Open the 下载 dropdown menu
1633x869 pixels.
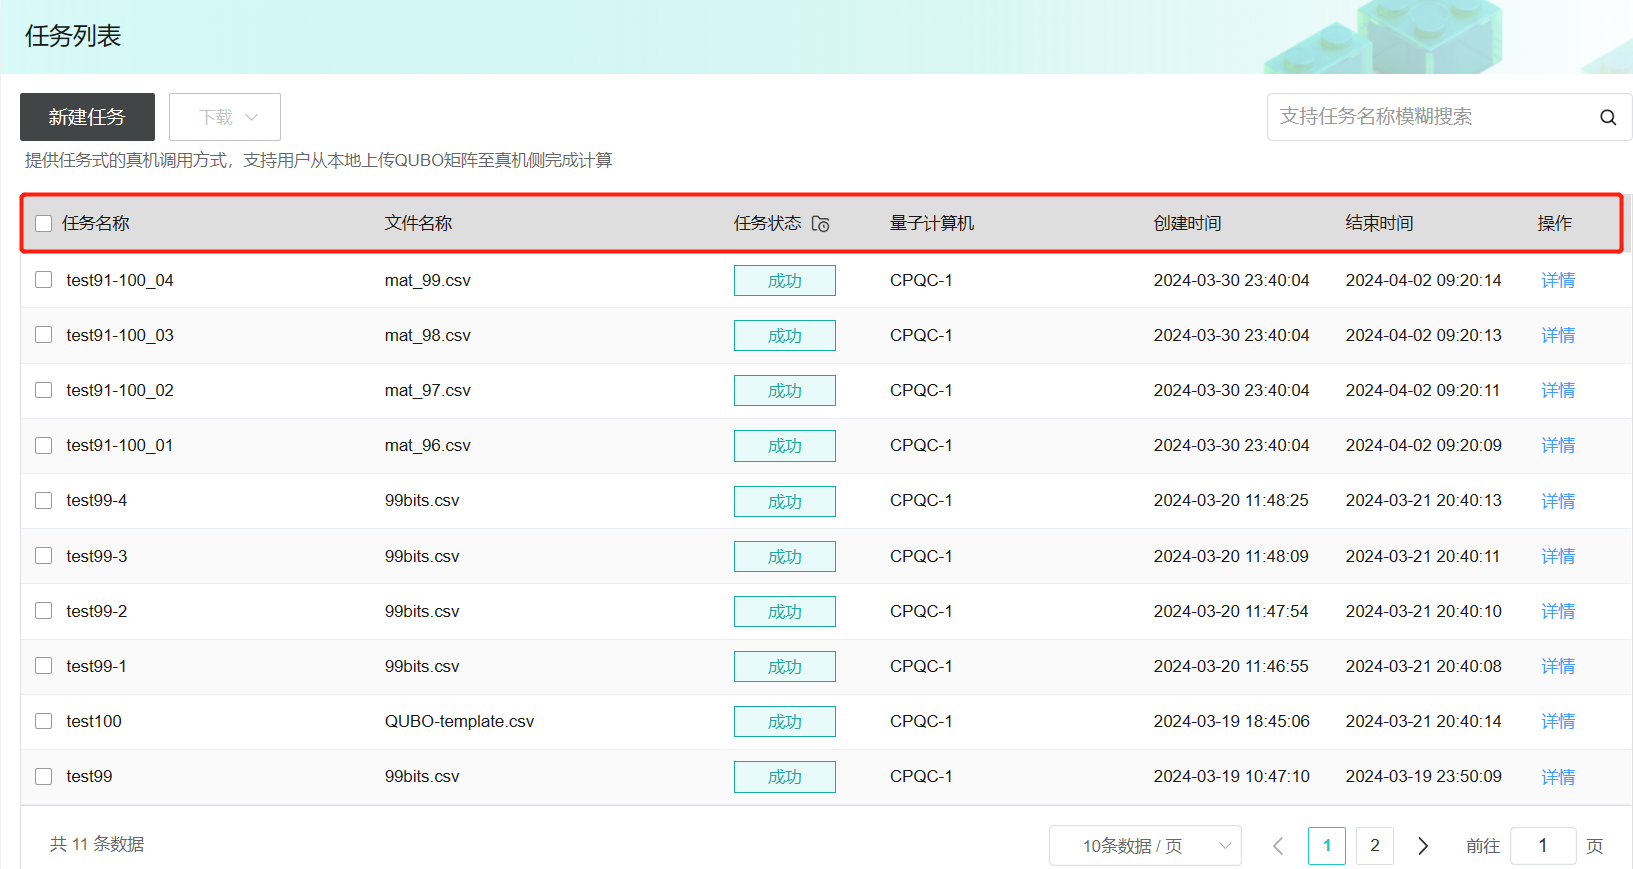click(225, 117)
